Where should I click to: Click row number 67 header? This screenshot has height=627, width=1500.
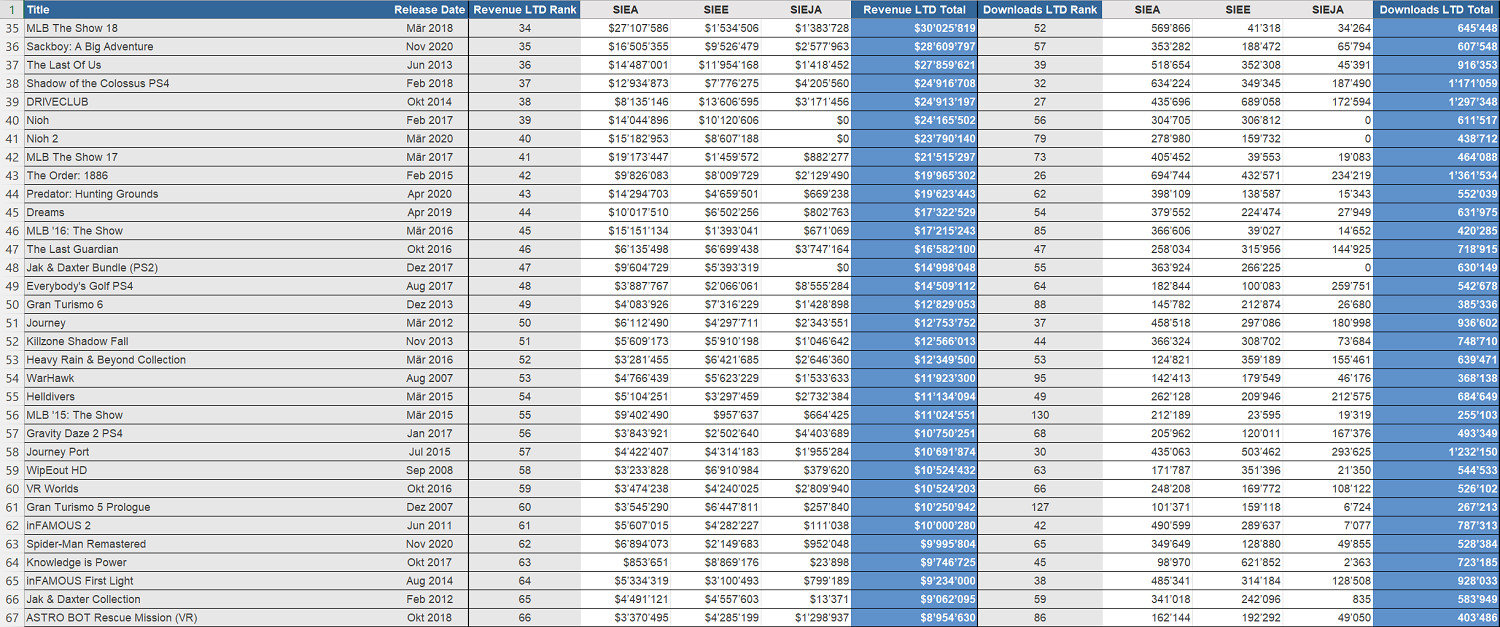click(12, 618)
